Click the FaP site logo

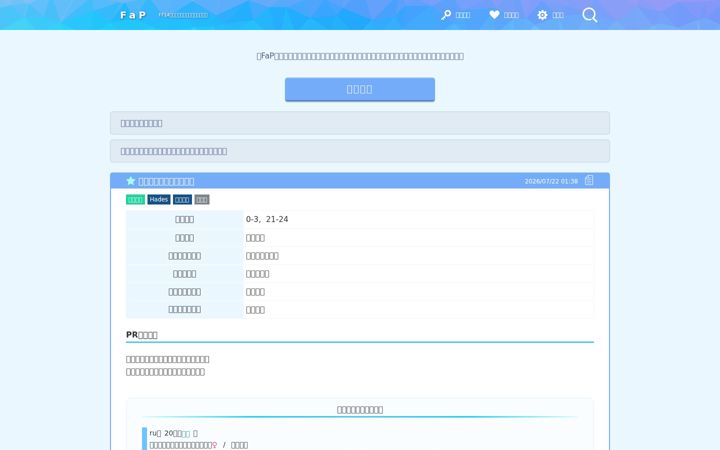click(x=133, y=15)
